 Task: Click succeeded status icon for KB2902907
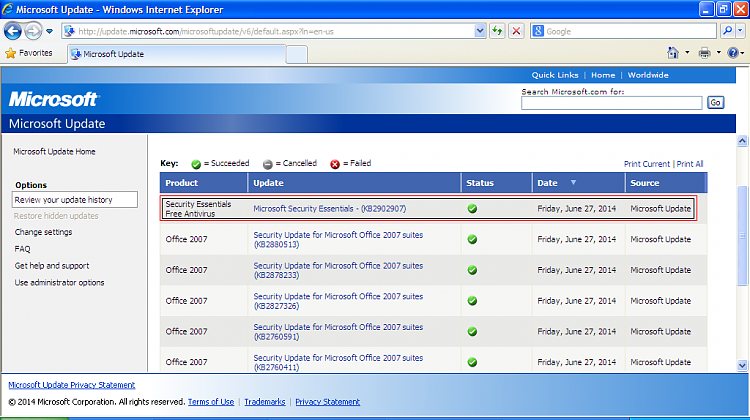[472, 209]
